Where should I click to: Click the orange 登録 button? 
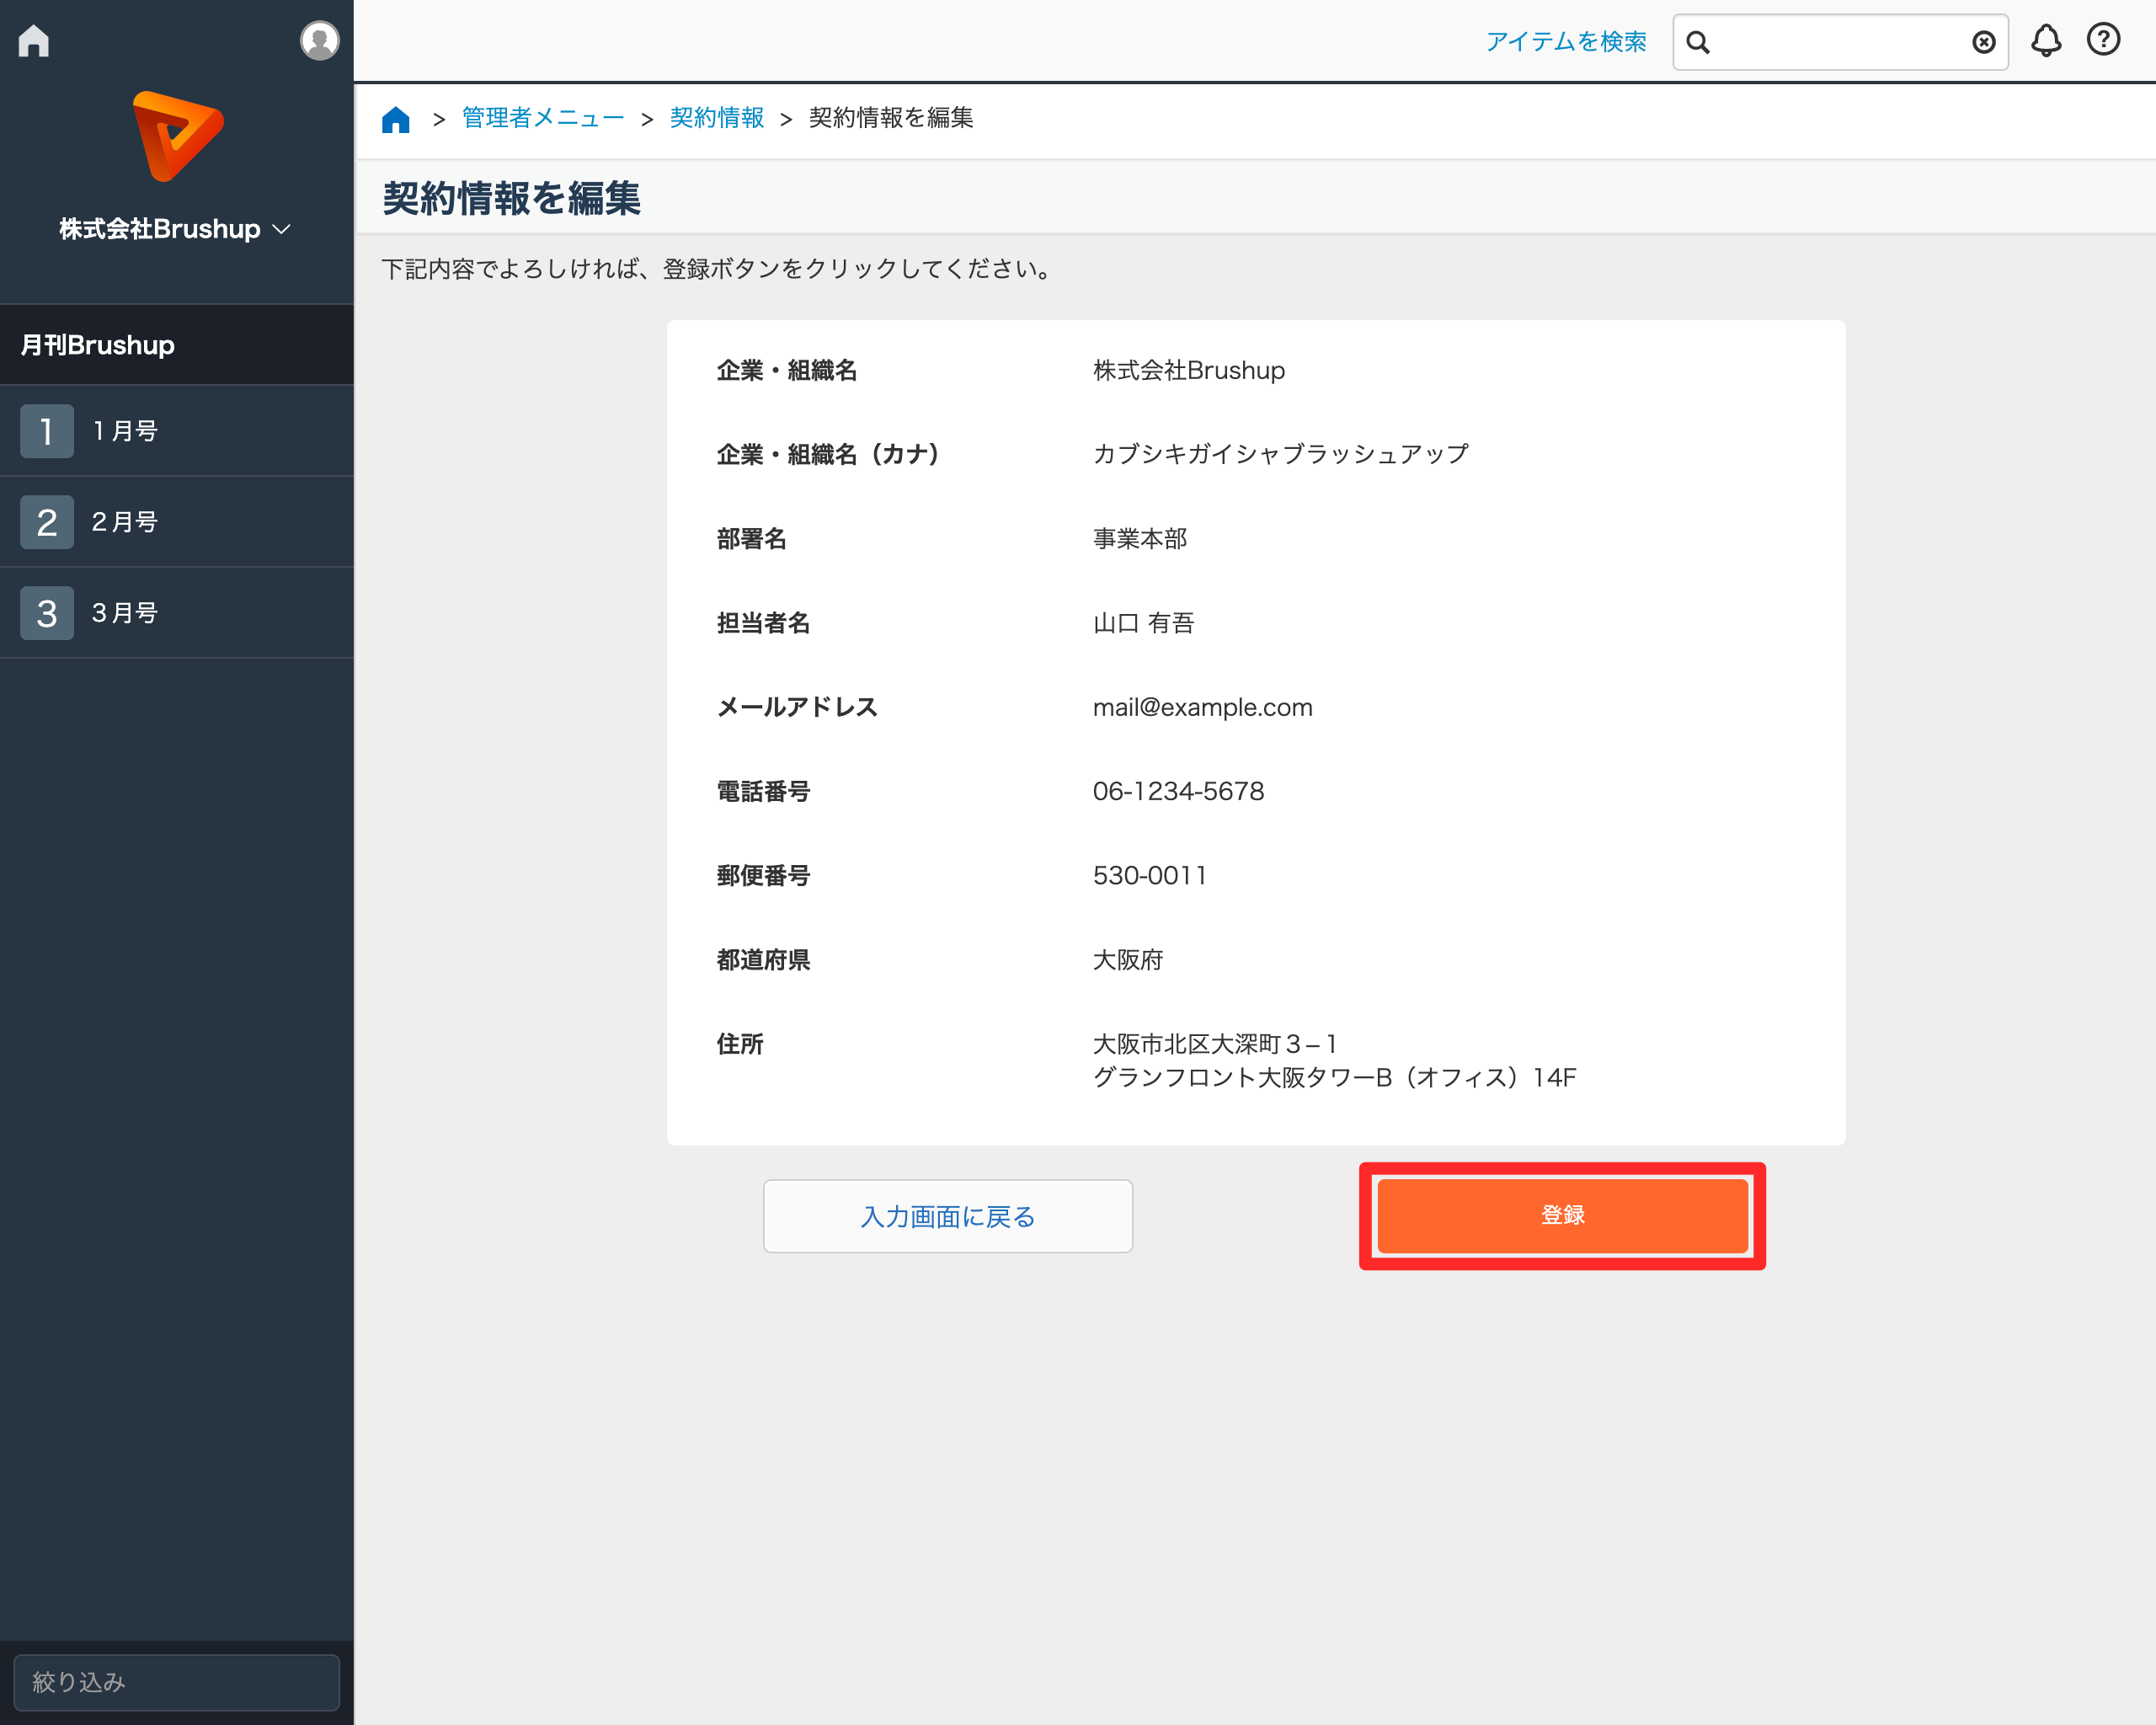(1563, 1216)
